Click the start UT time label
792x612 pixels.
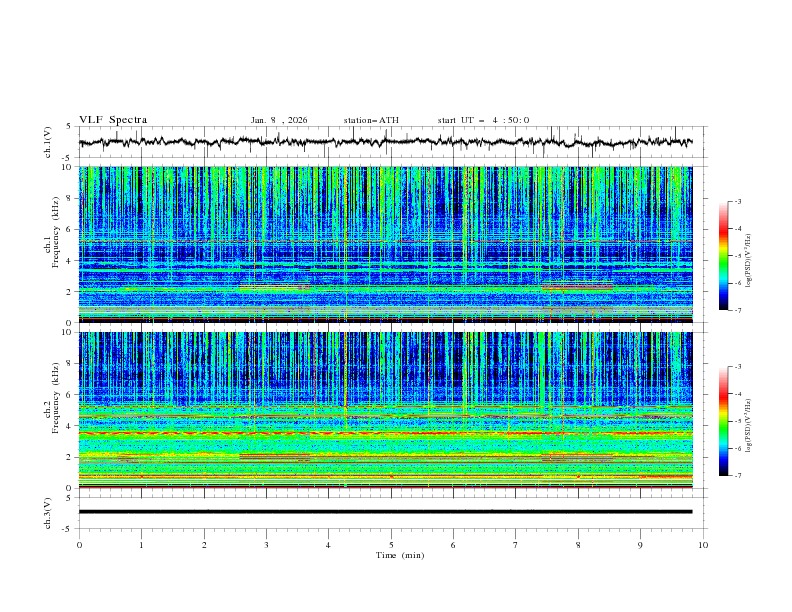(483, 120)
